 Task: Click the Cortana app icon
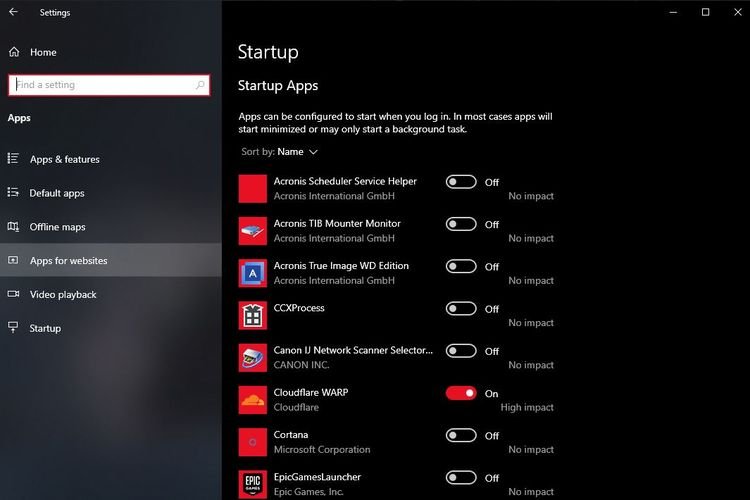[253, 442]
